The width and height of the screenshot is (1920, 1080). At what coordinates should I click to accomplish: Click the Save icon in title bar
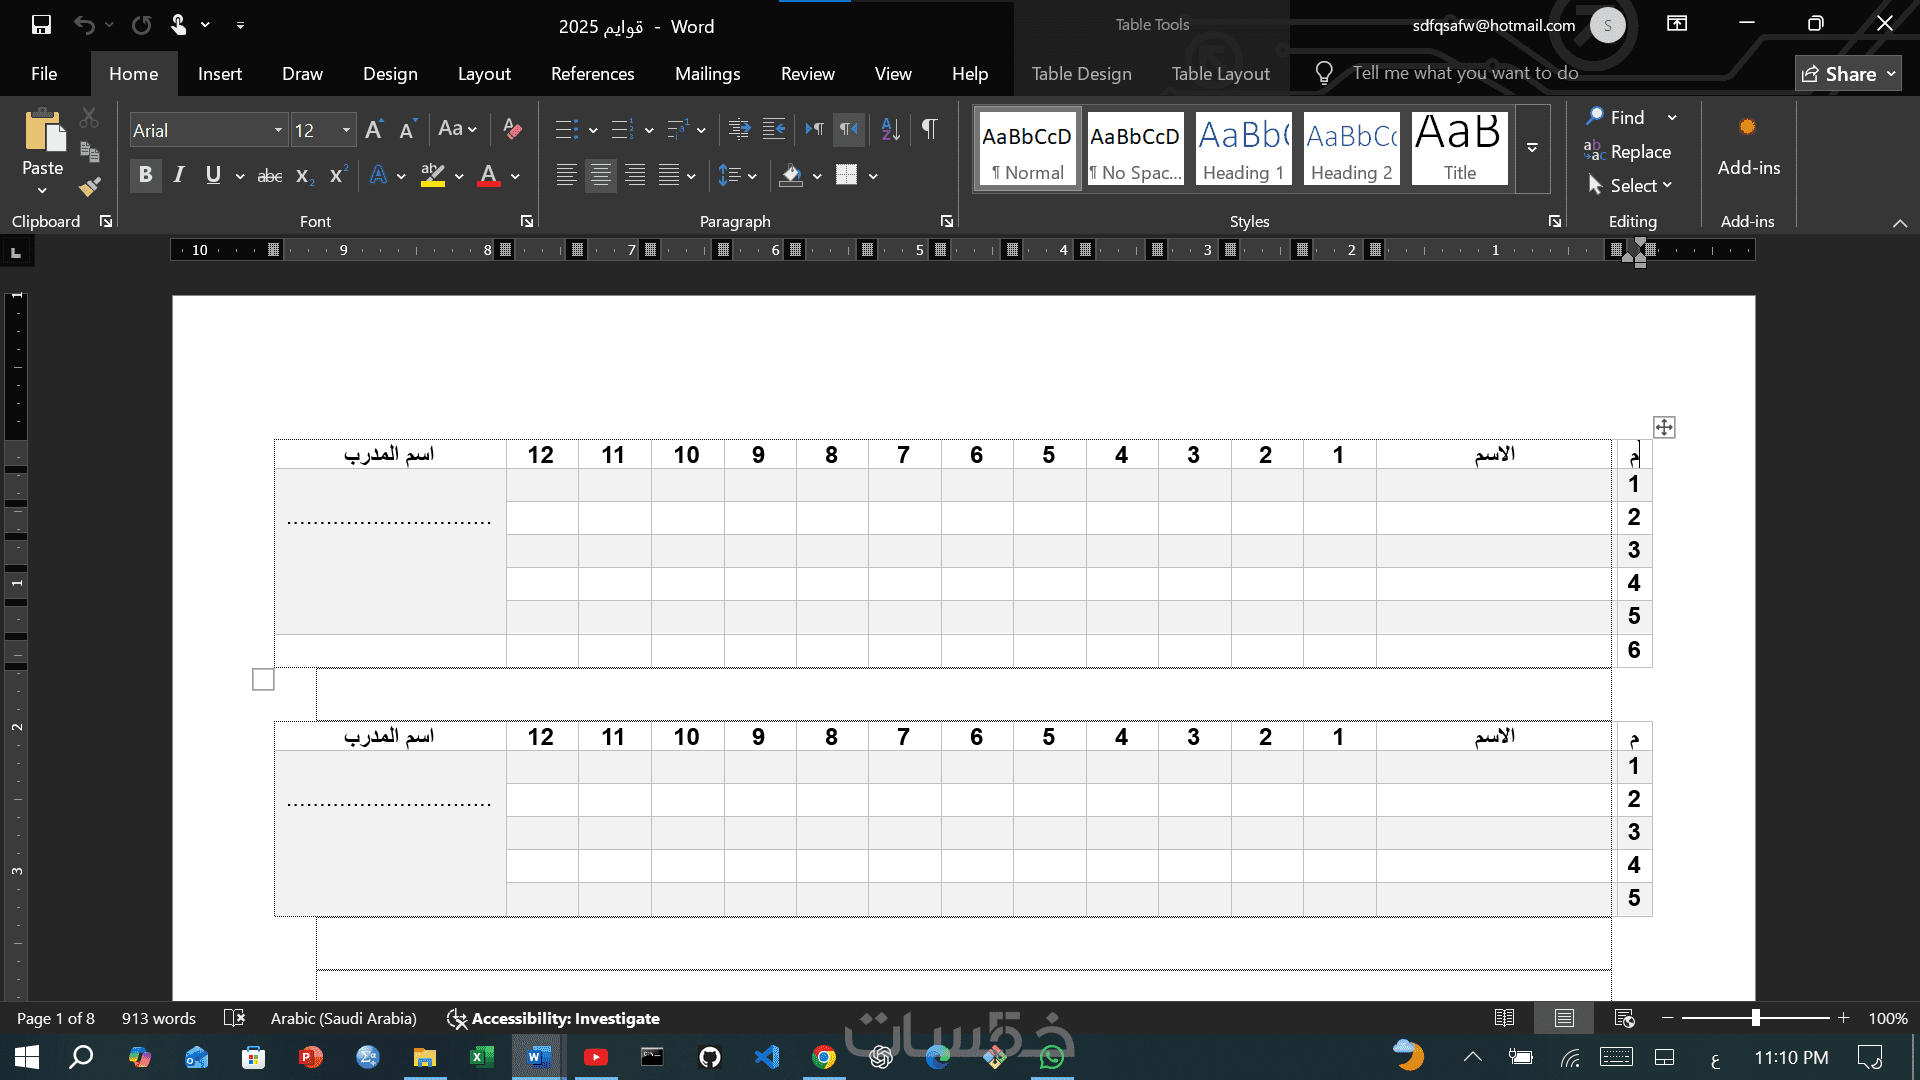[41, 25]
